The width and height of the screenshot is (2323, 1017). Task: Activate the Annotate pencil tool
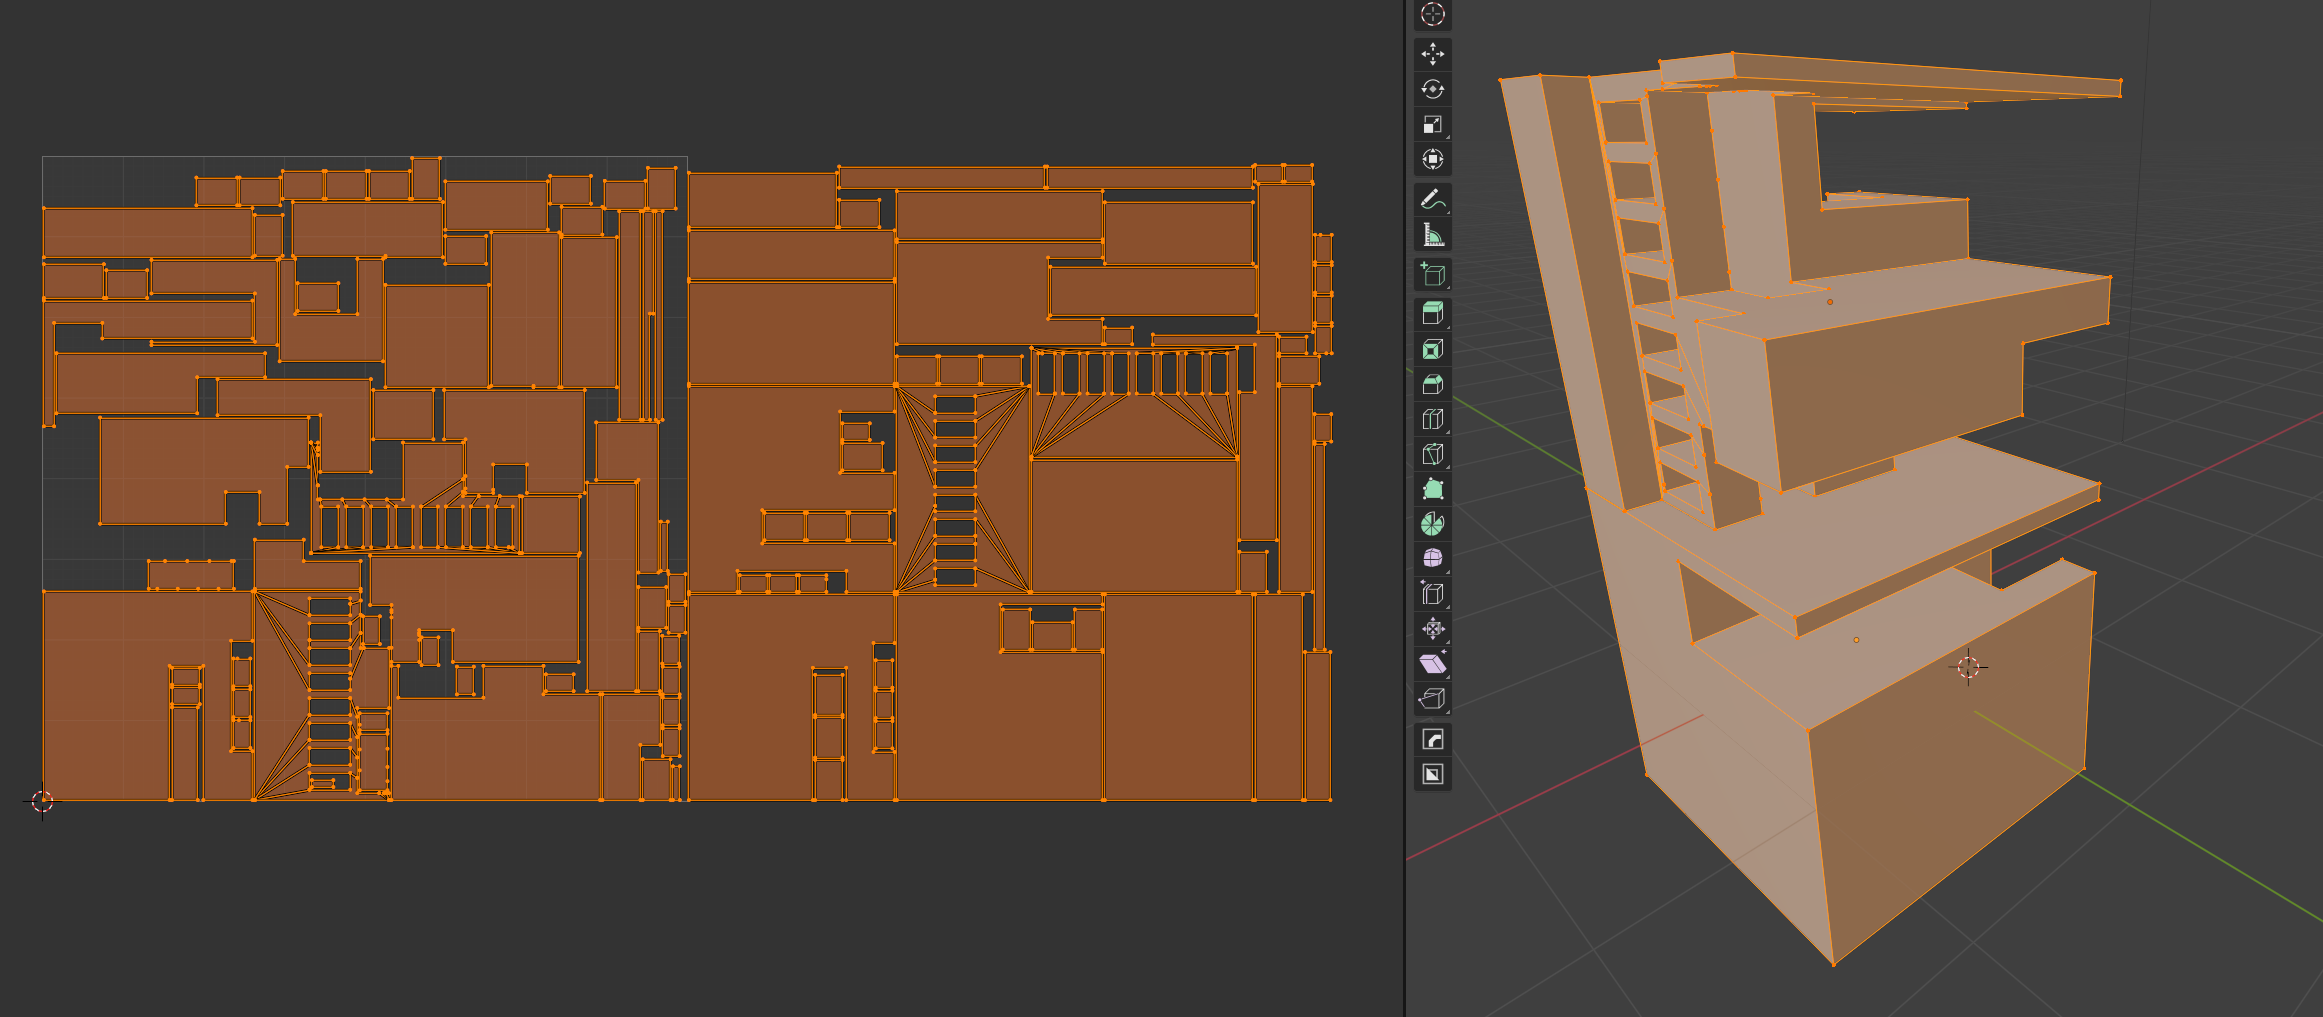point(1432,199)
